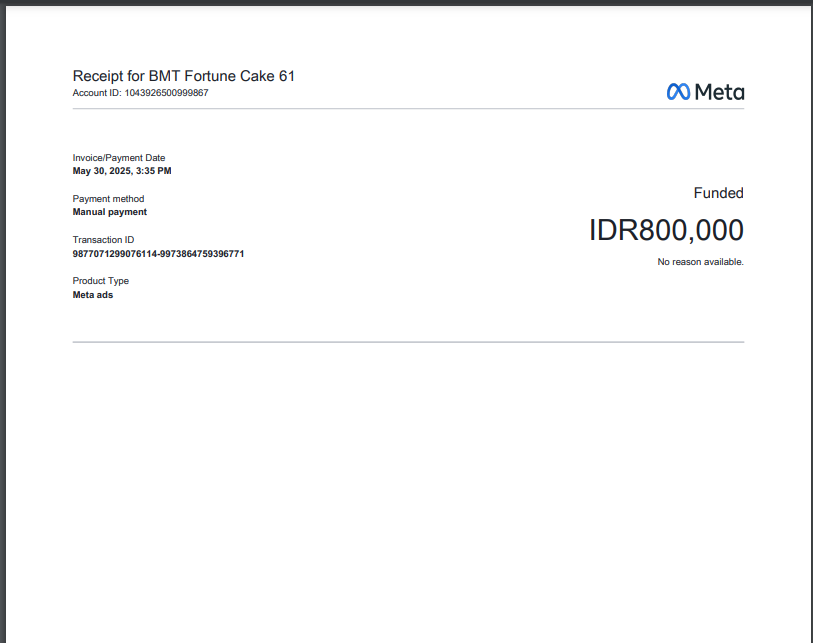
Task: Click the Account ID label in header
Action: (96, 93)
